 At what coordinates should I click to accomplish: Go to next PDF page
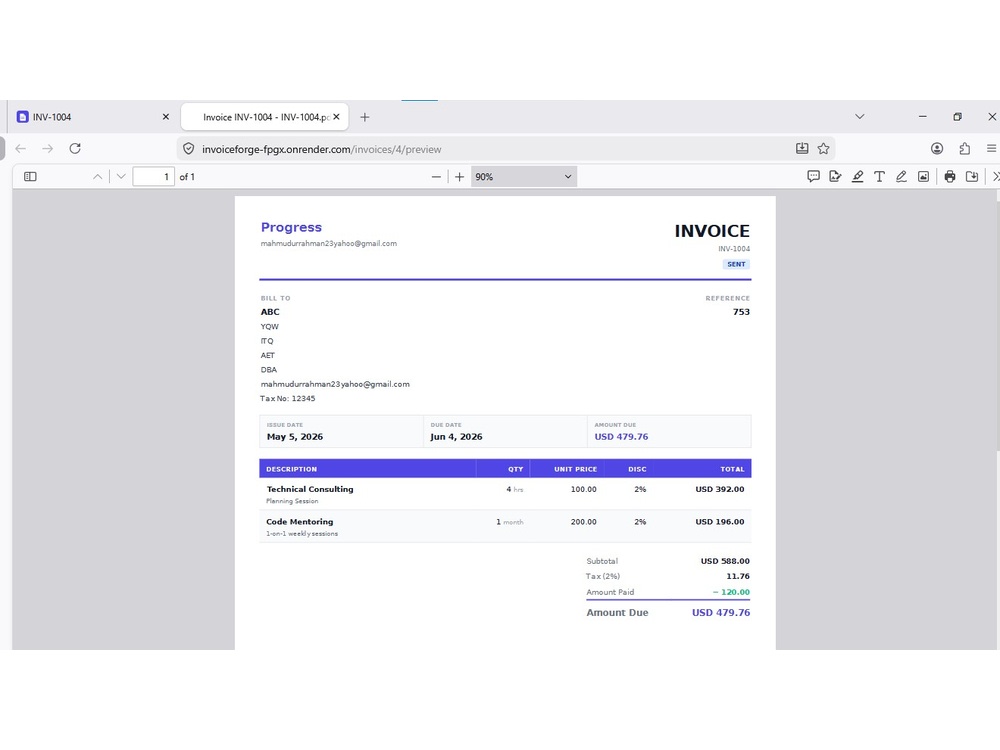tap(121, 177)
